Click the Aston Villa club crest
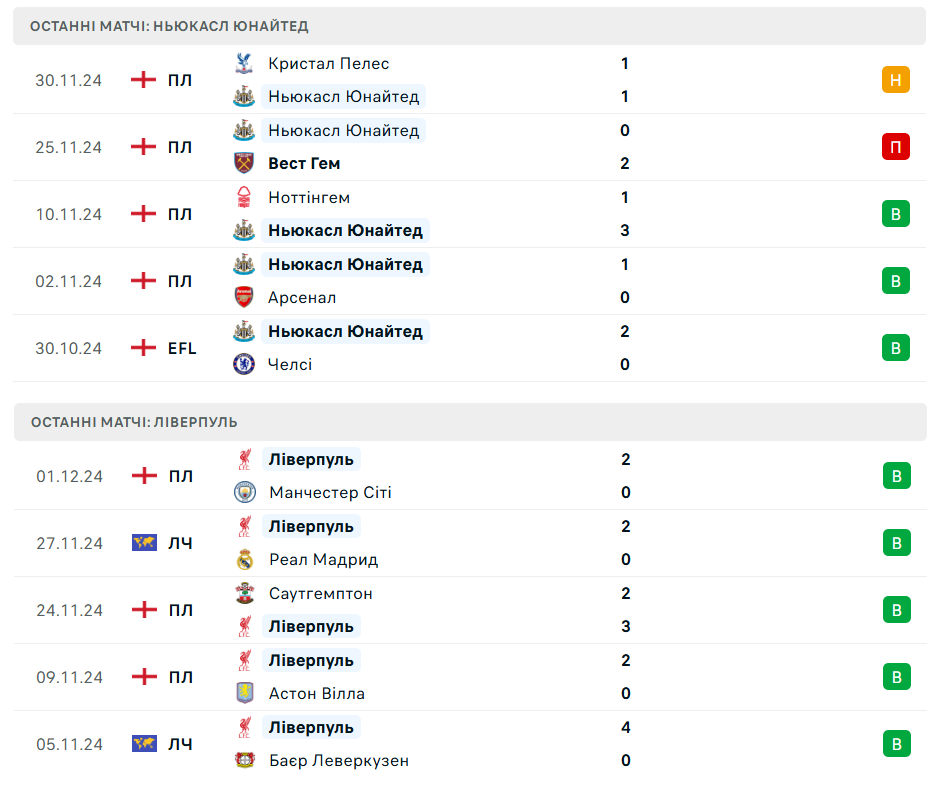 pyautogui.click(x=244, y=693)
